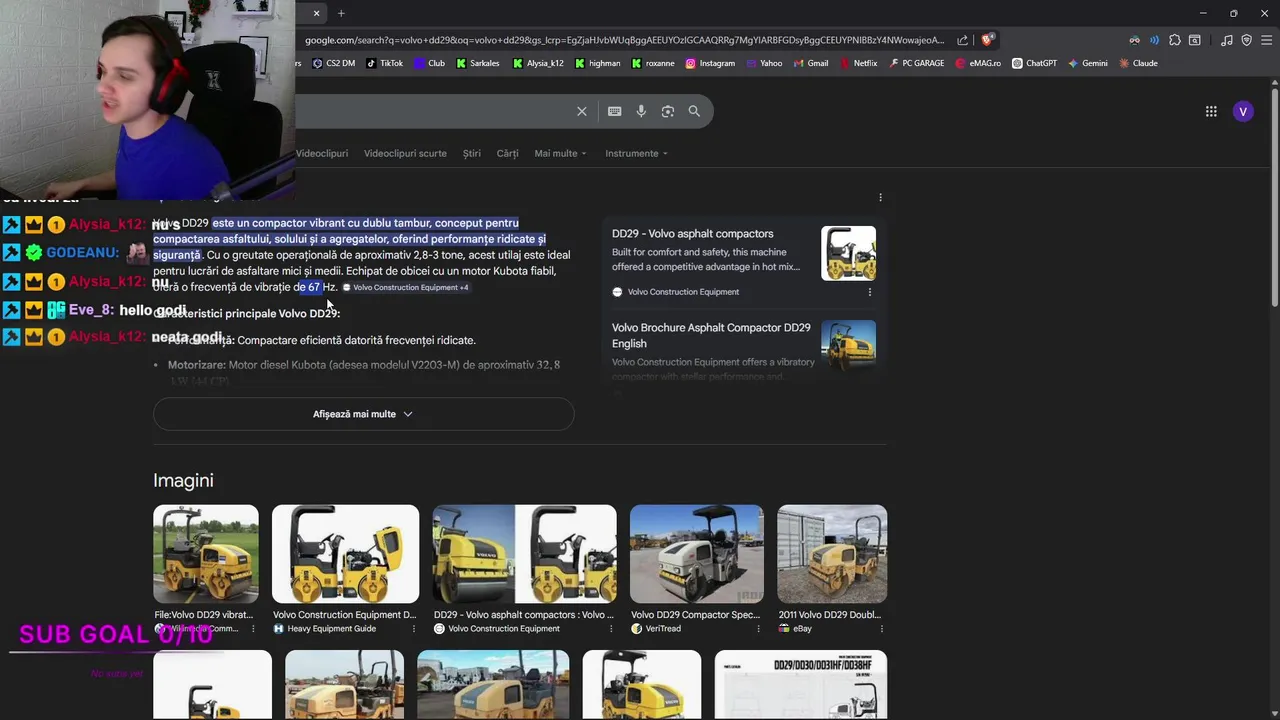Search by image with the Lens icon
The height and width of the screenshot is (720, 1280).
668,111
